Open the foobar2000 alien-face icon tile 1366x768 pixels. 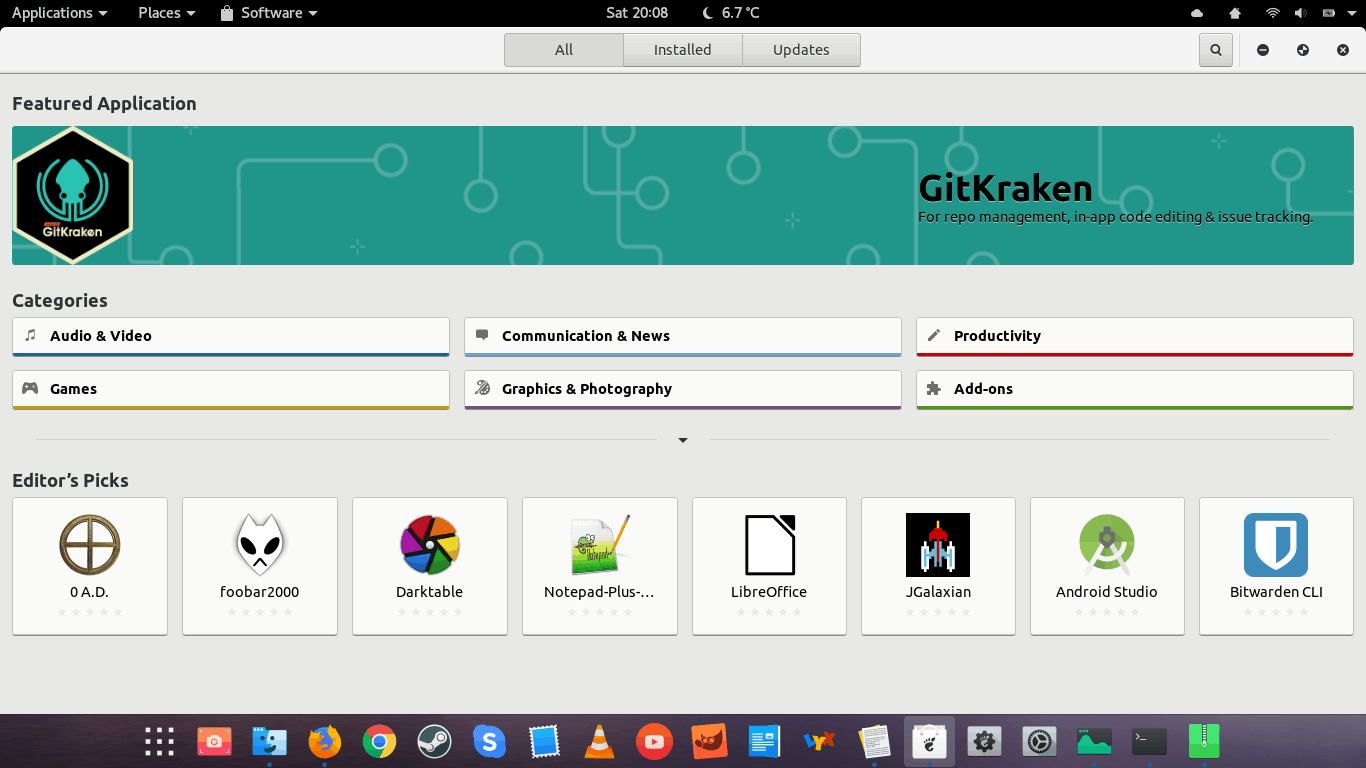[x=260, y=566]
